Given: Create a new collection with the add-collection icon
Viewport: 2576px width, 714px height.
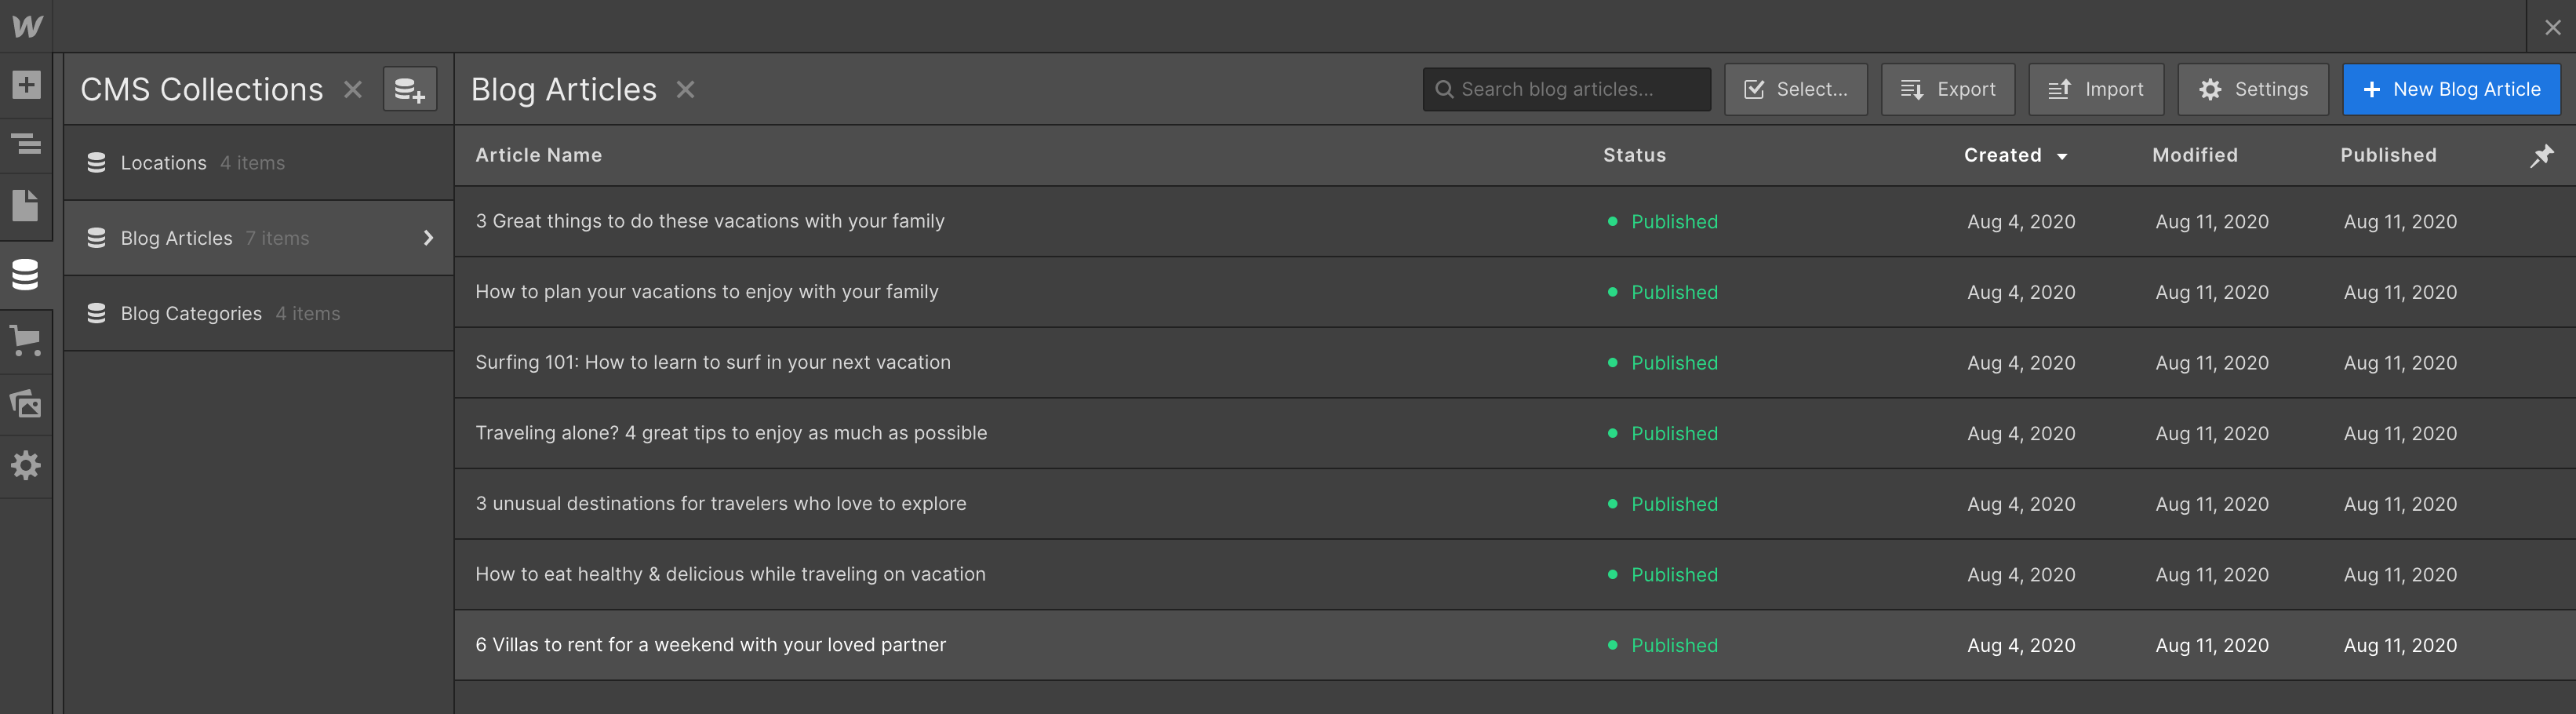Looking at the screenshot, I should click(x=410, y=89).
